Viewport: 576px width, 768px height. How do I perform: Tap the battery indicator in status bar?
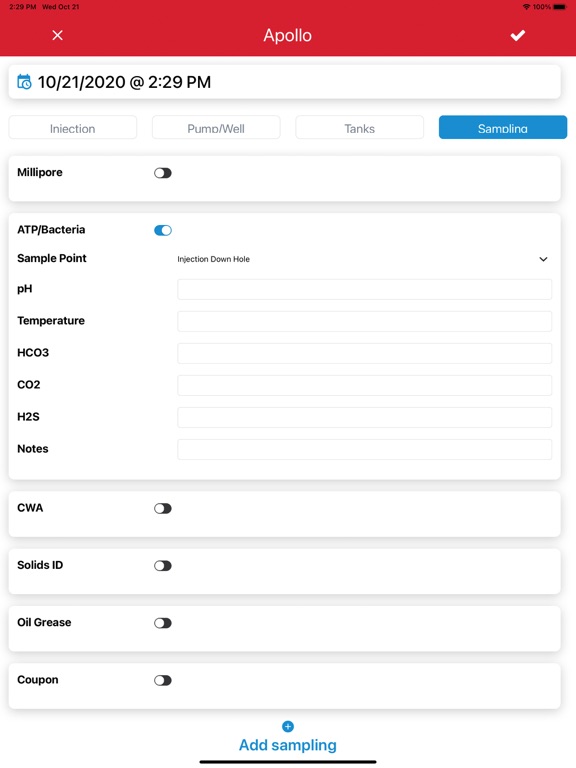click(559, 7)
